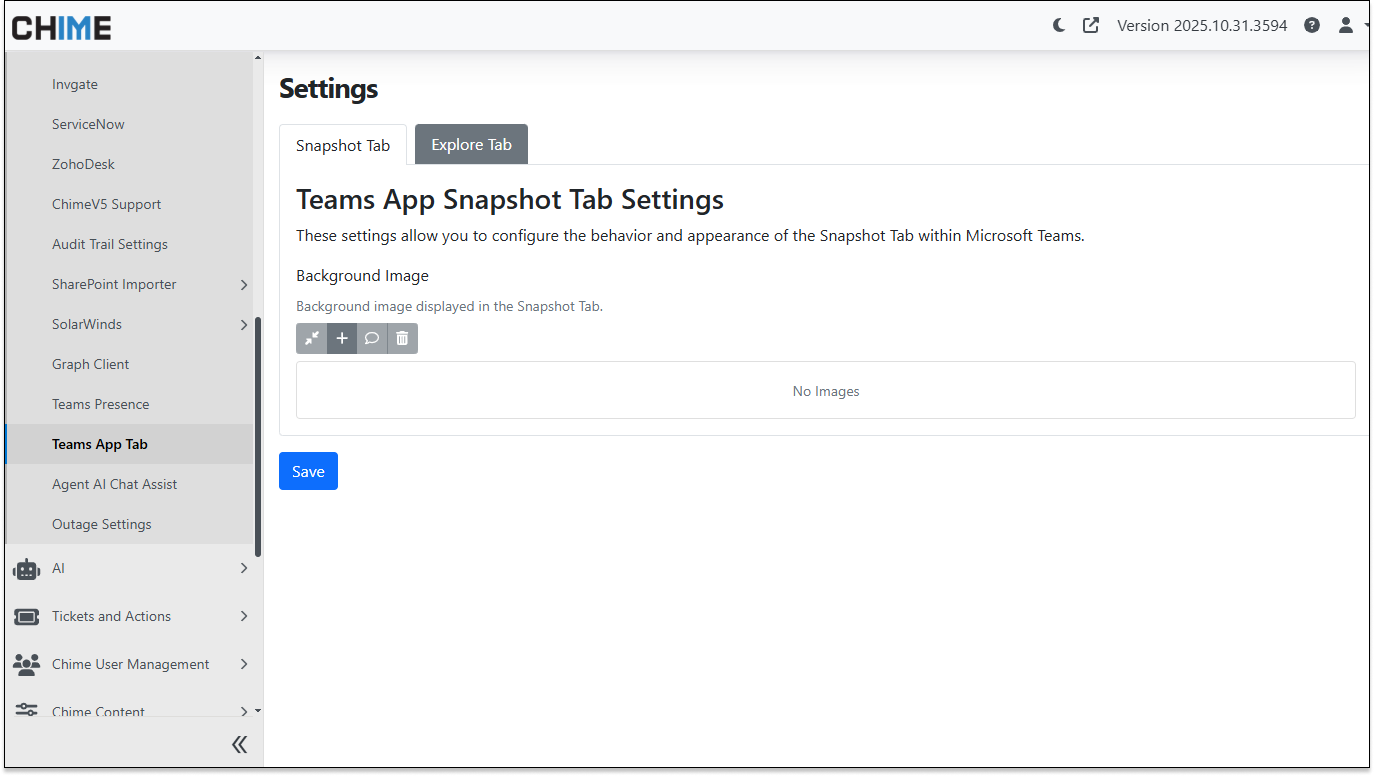Click the AI robot icon

coord(27,569)
